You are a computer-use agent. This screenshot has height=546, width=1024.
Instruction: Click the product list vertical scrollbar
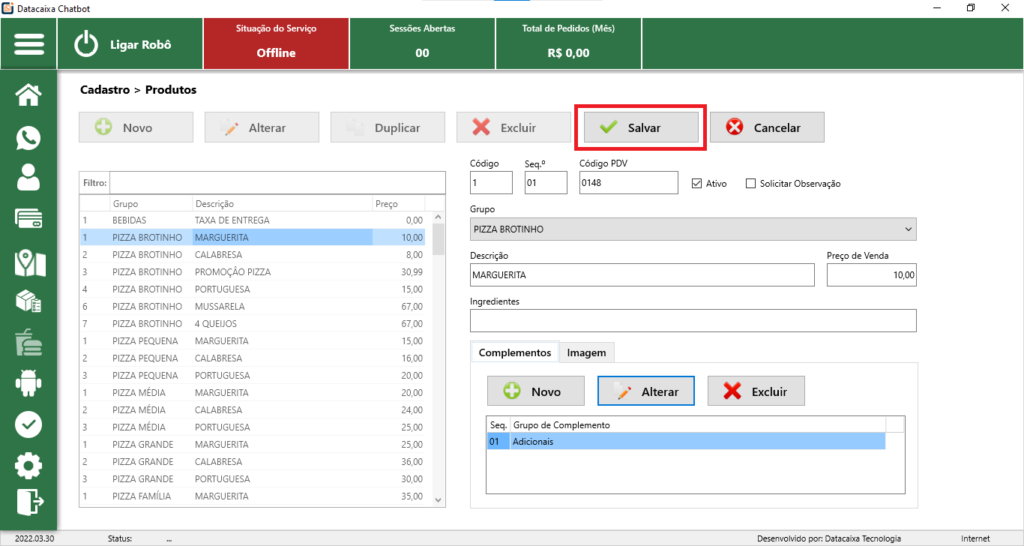(x=437, y=350)
